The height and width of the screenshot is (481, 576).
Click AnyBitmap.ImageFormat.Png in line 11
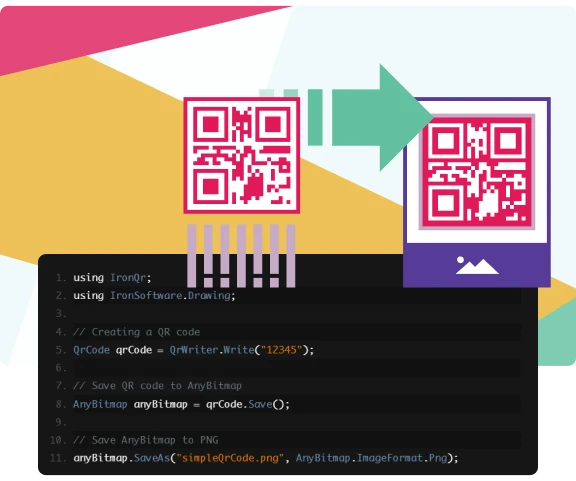tap(371, 458)
